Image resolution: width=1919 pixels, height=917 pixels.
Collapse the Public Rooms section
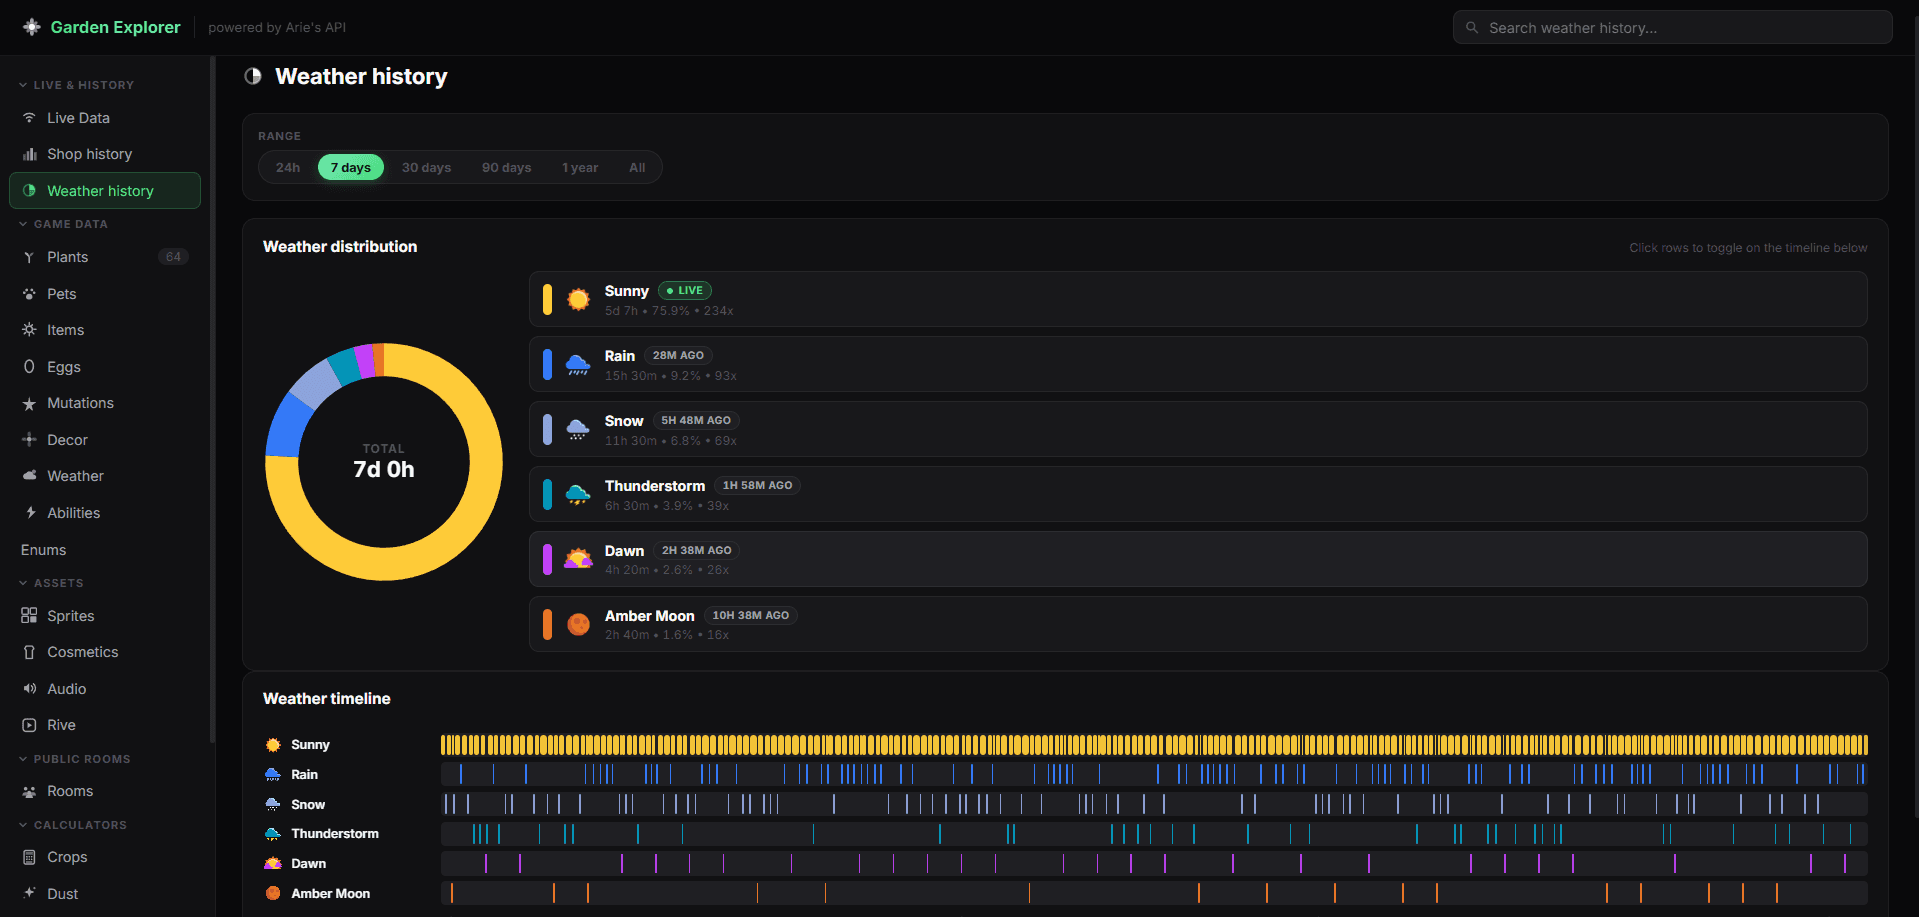74,759
